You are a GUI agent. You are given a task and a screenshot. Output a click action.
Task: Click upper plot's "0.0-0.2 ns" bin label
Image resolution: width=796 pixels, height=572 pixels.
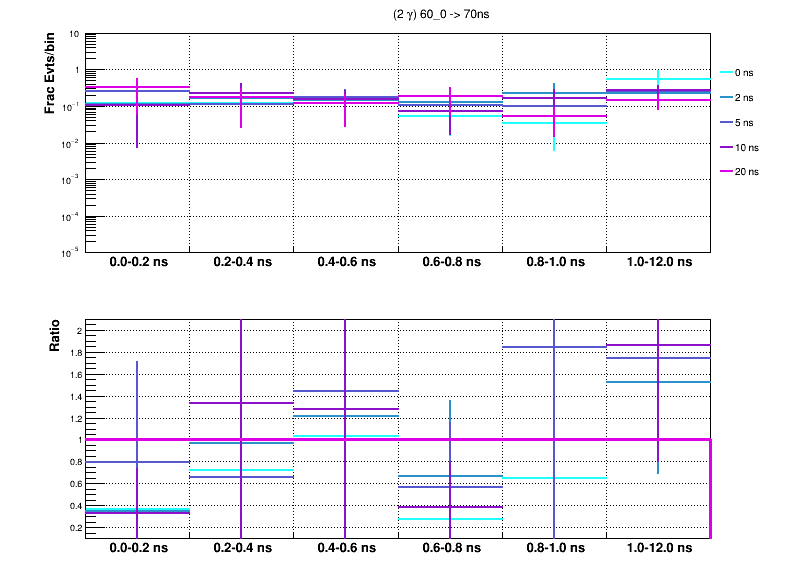[x=137, y=262]
